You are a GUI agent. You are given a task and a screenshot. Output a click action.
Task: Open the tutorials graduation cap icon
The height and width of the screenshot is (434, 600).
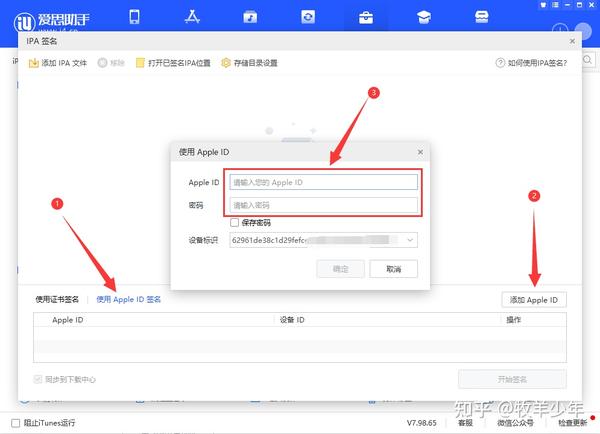[424, 17]
